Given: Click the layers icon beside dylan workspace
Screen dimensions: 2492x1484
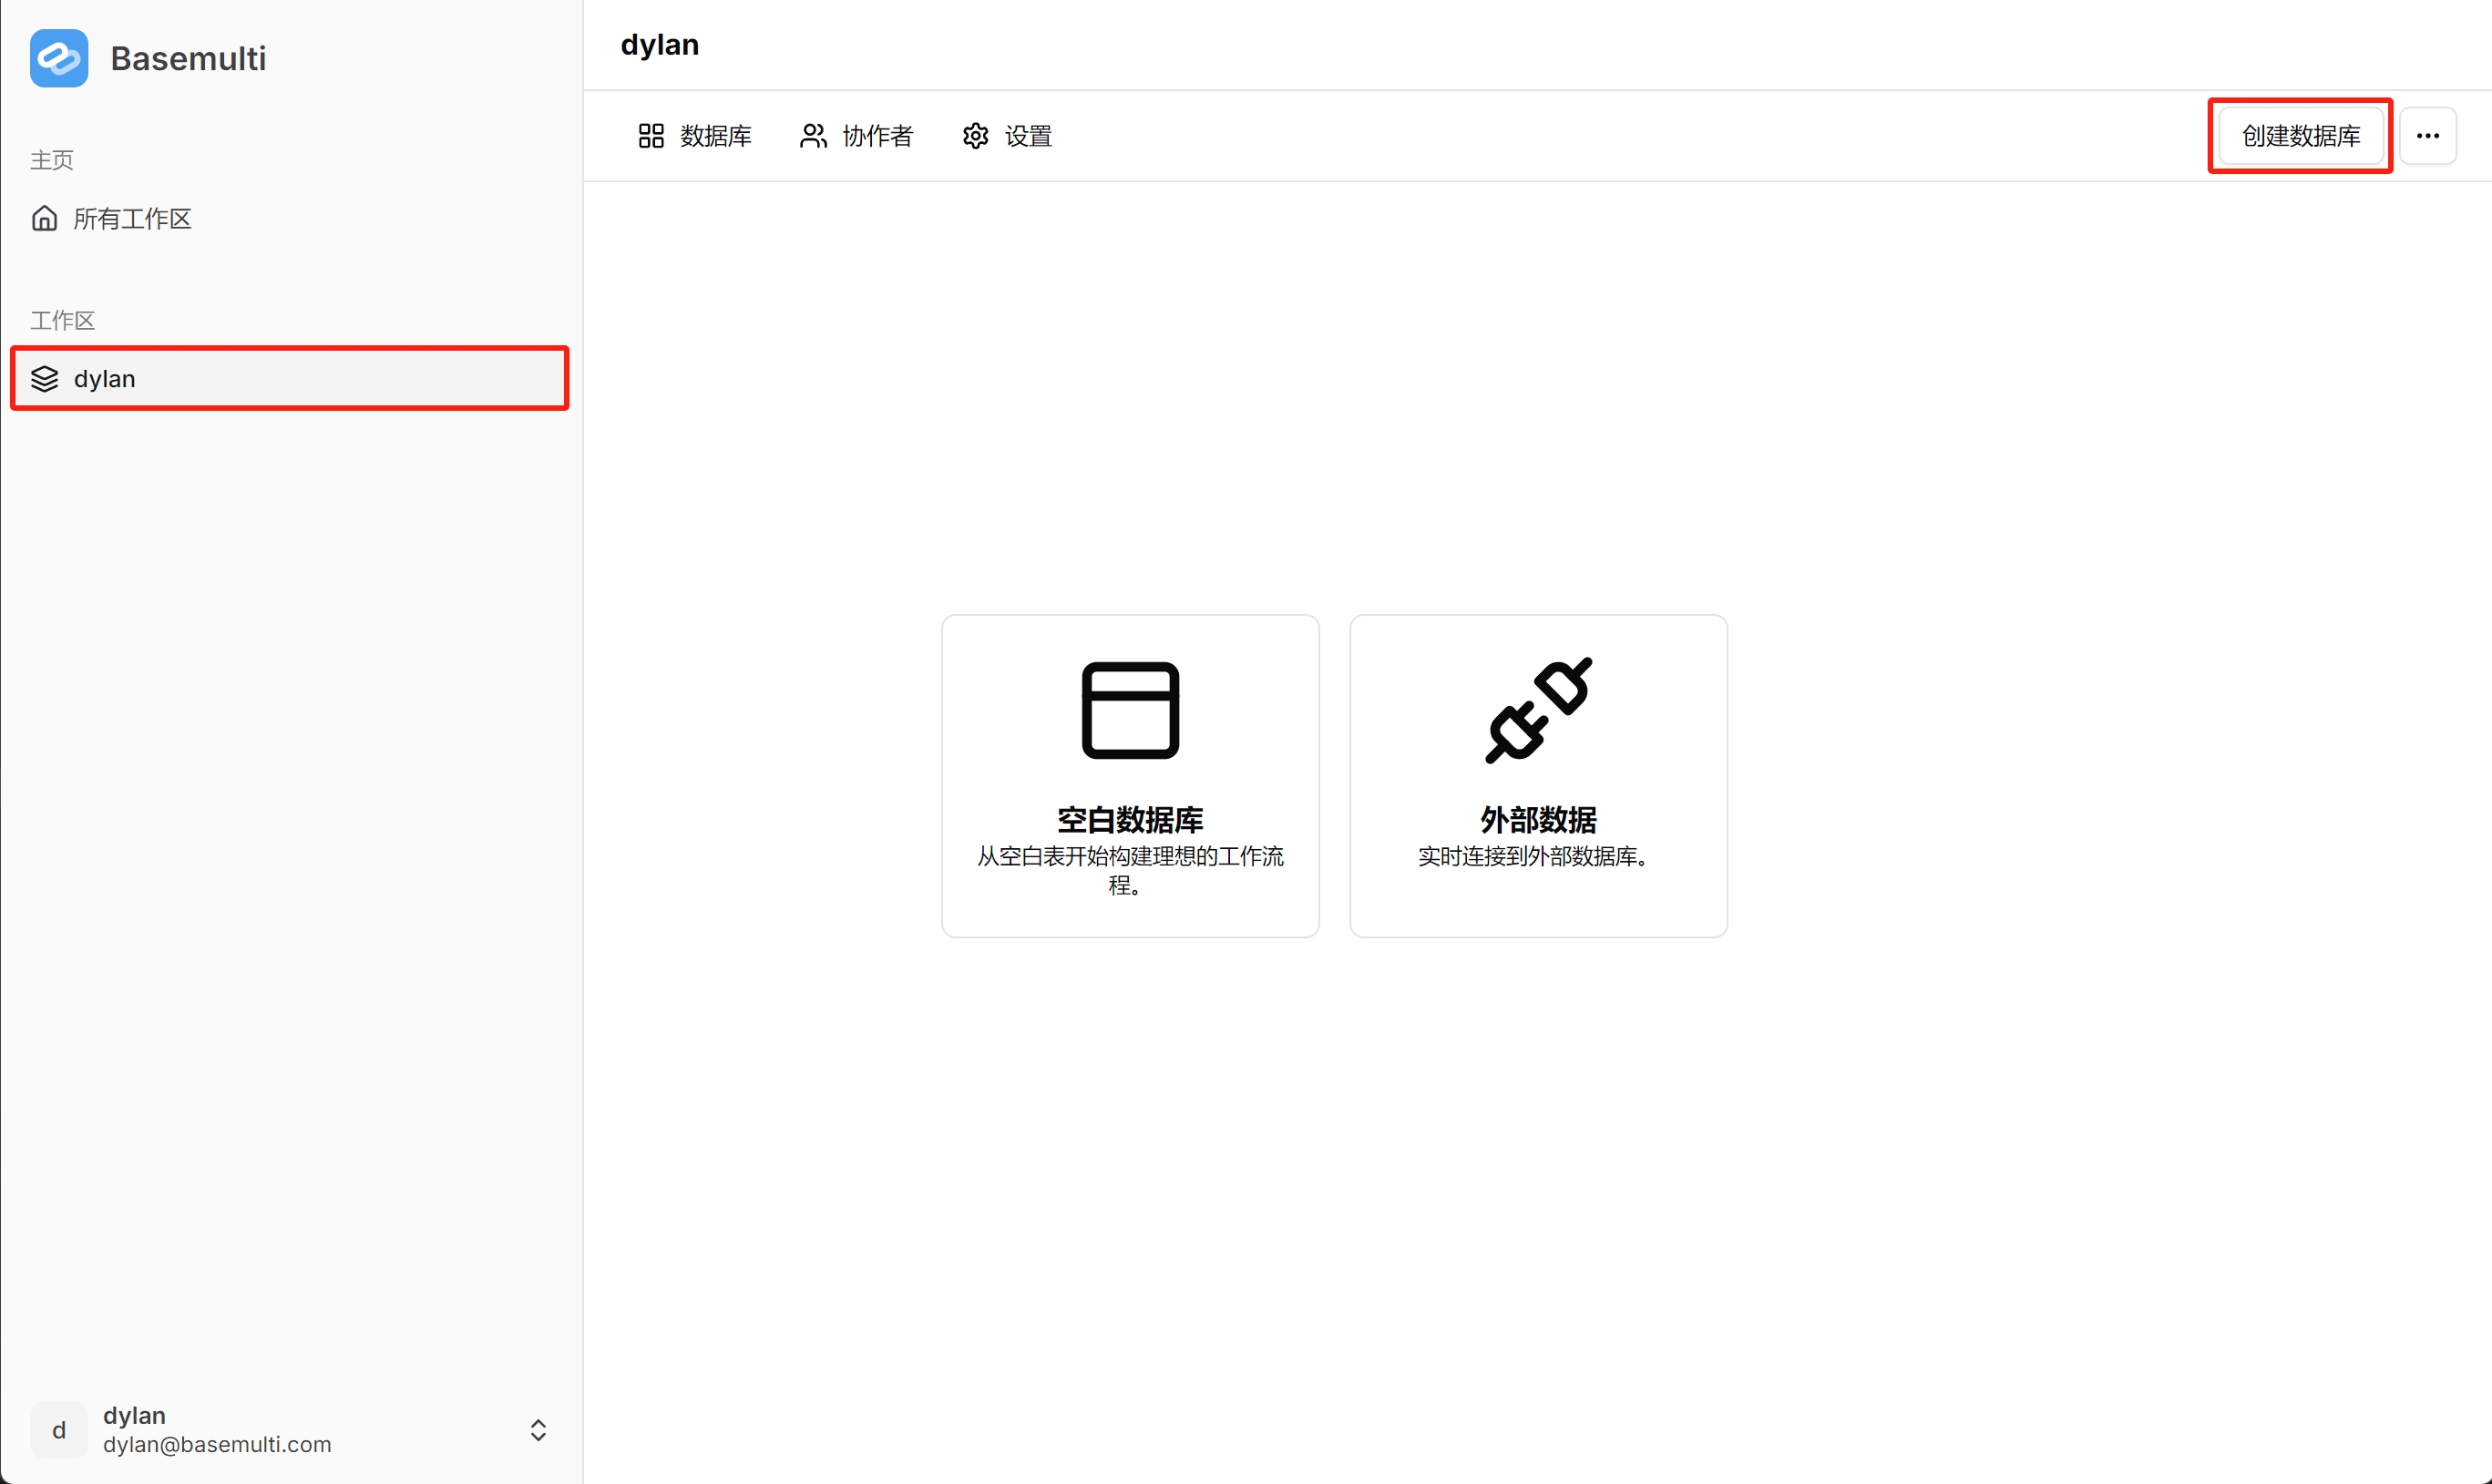Looking at the screenshot, I should (45, 379).
